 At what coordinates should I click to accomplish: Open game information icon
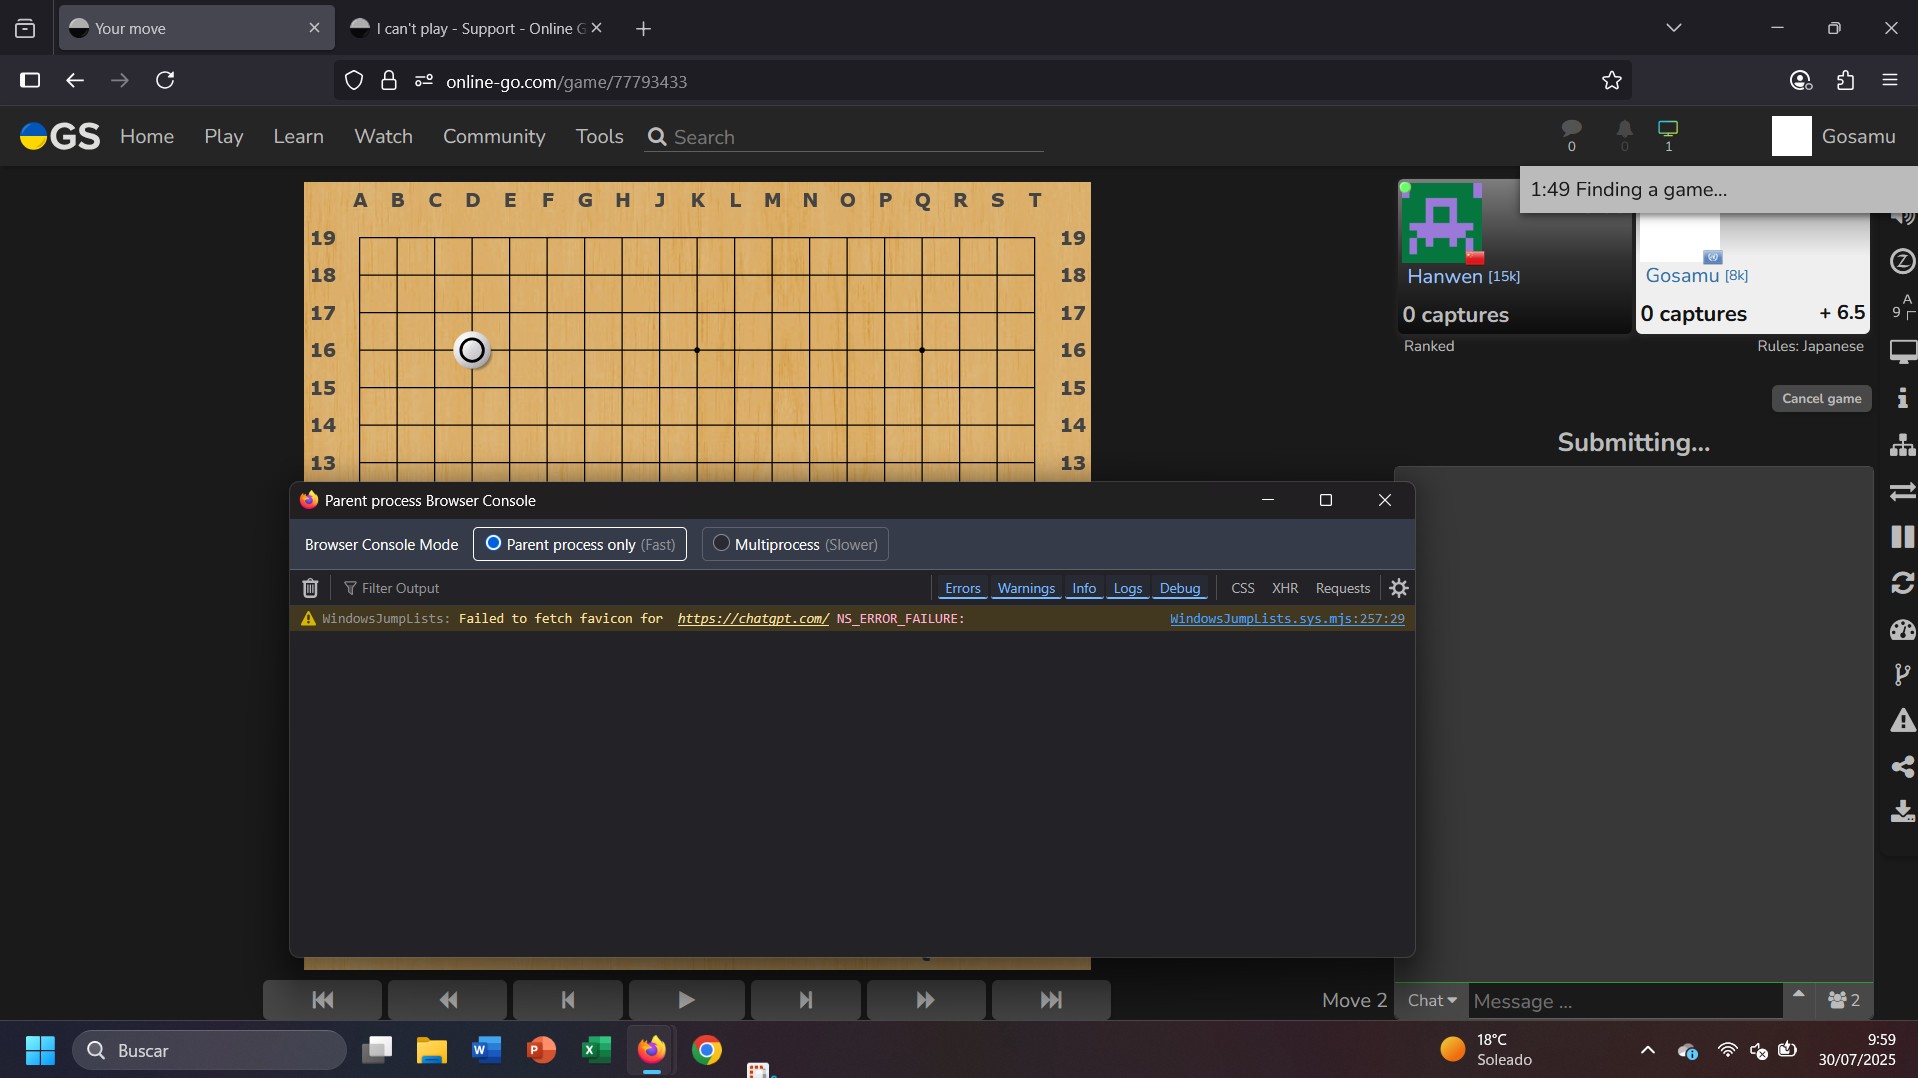[x=1902, y=398]
